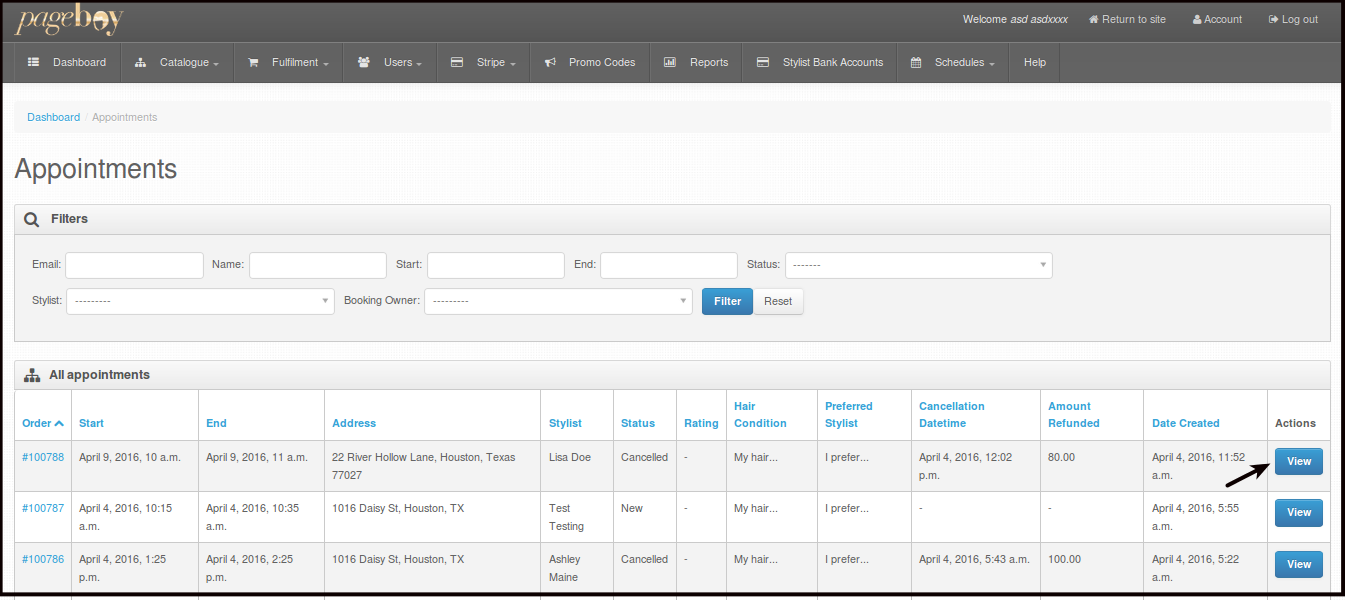Sort by Amount Refunded column header
Viewport: 1345px width, 600px height.
click(x=1074, y=415)
